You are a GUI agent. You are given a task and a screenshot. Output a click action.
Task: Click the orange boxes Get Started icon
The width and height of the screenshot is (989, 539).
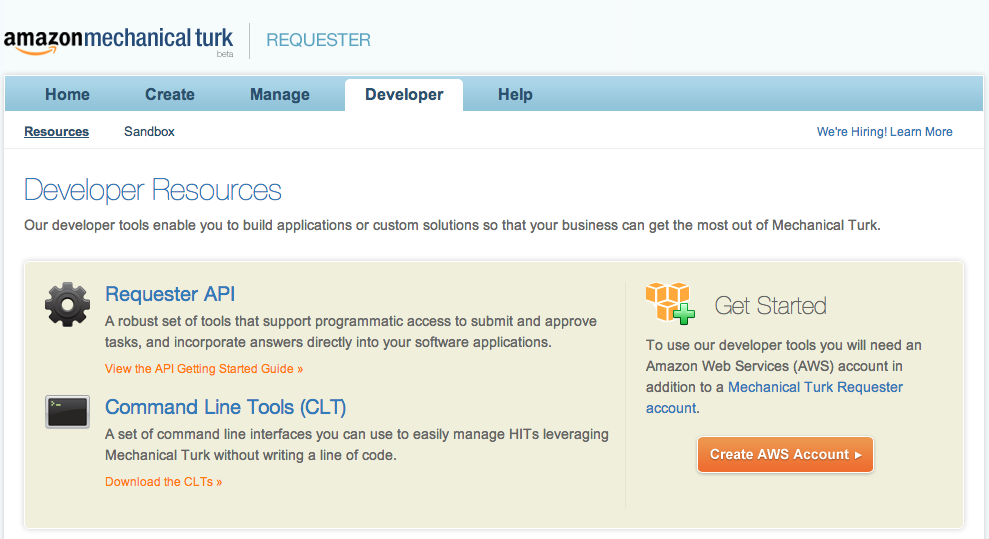(670, 303)
